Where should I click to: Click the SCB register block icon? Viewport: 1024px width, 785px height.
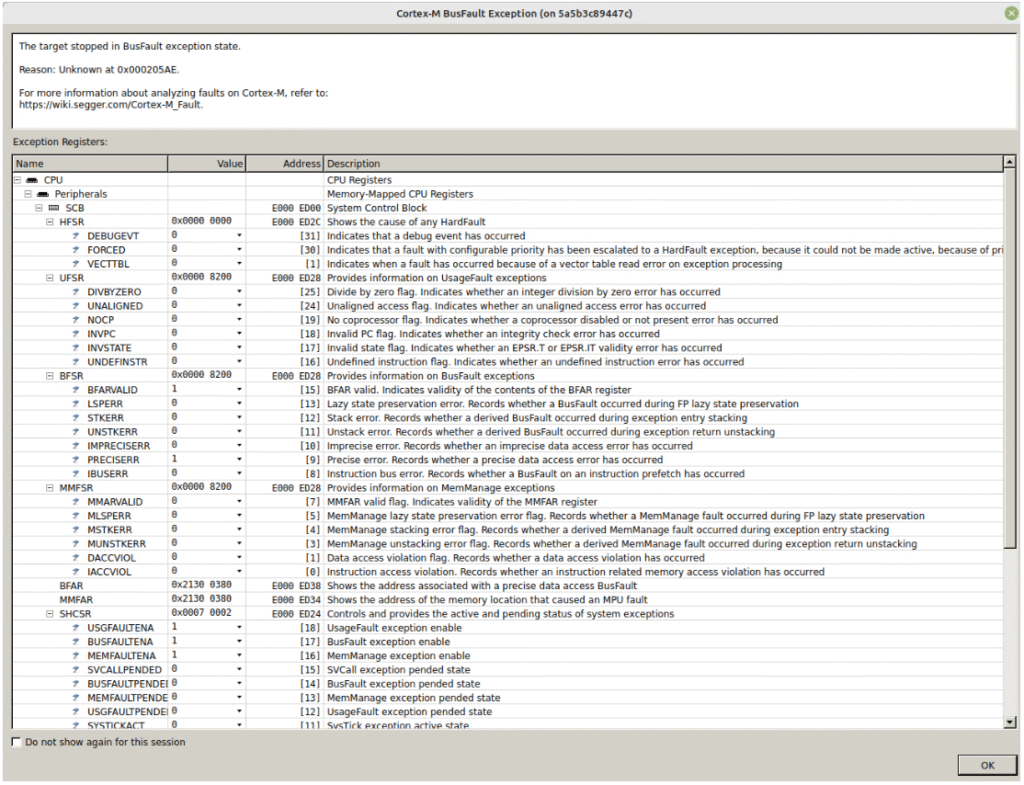click(54, 208)
